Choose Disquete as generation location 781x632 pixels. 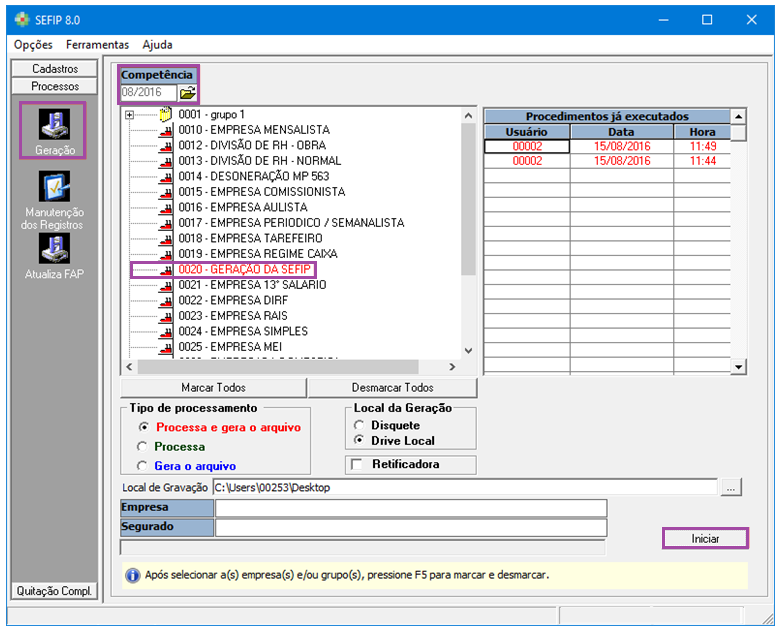[x=359, y=425]
